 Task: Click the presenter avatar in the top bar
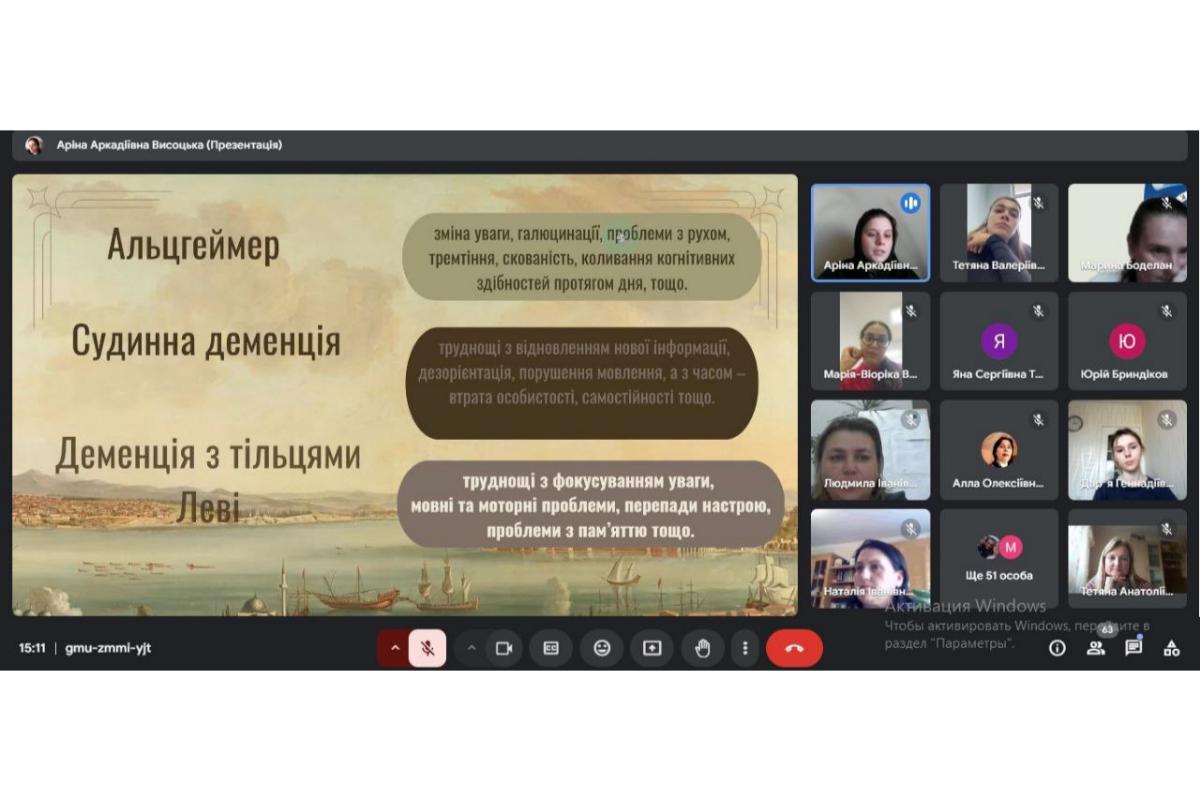tap(34, 145)
